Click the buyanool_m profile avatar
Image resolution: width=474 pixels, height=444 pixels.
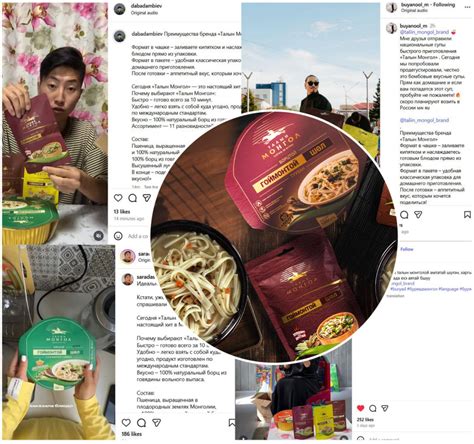coord(391,7)
